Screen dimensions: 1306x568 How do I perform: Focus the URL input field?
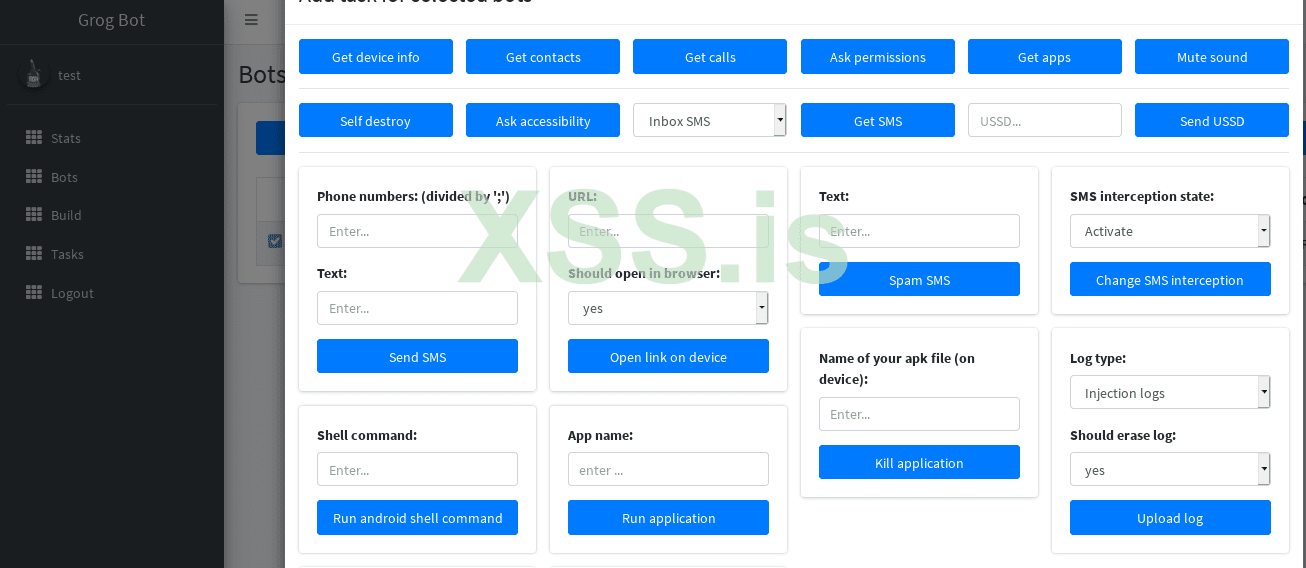668,231
